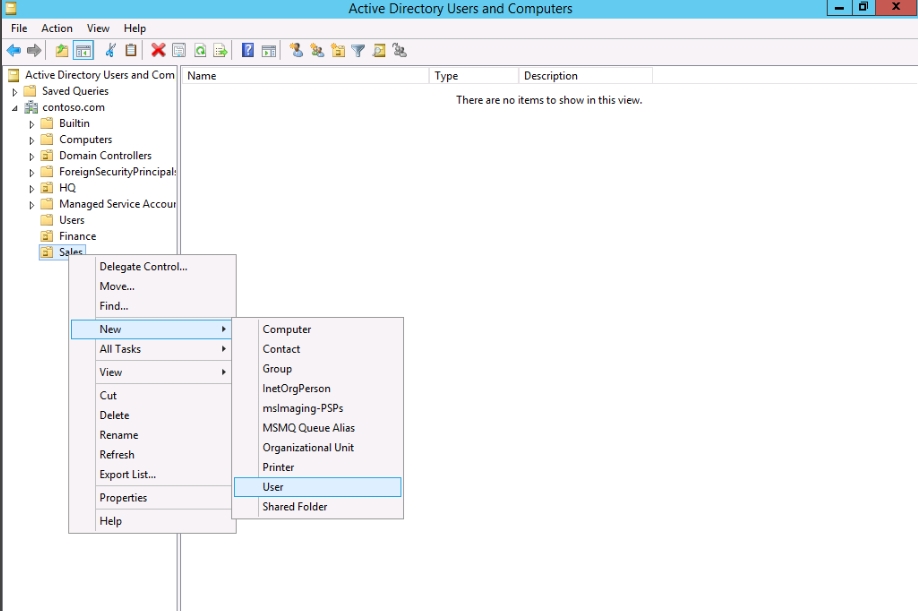The image size is (918, 611).
Task: Open the Action menu
Action: click(x=57, y=28)
